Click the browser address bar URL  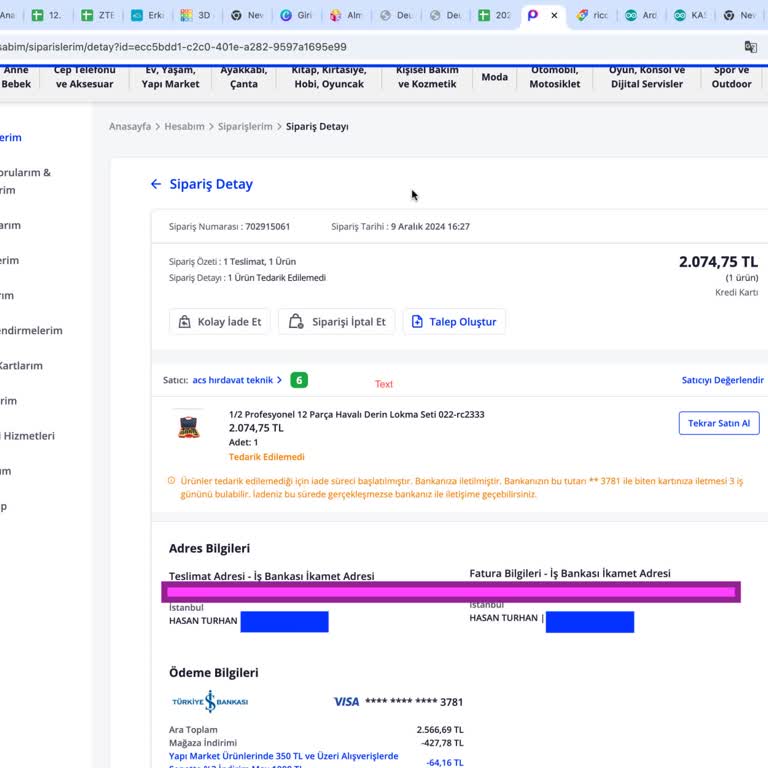coord(173,47)
